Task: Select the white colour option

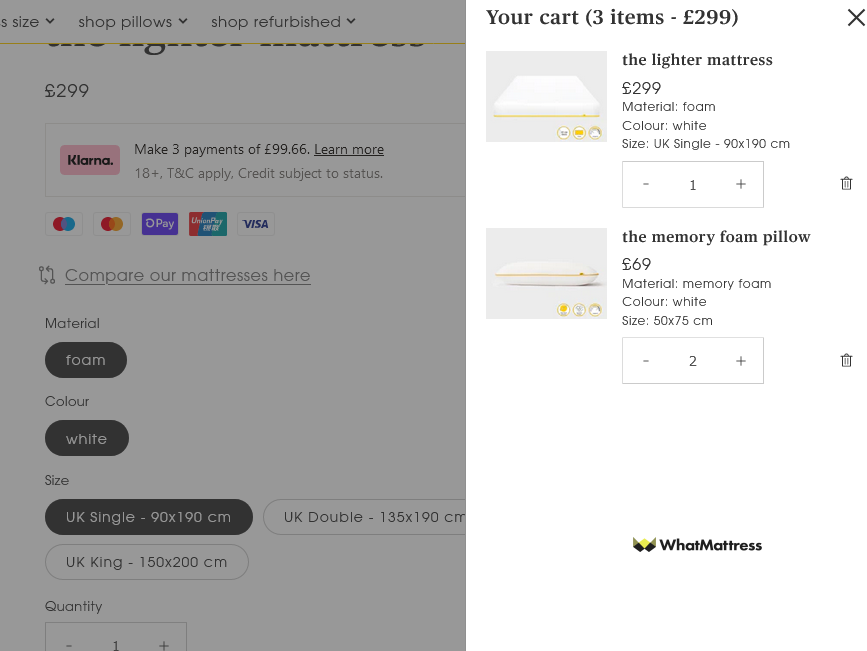Action: pyautogui.click(x=87, y=439)
